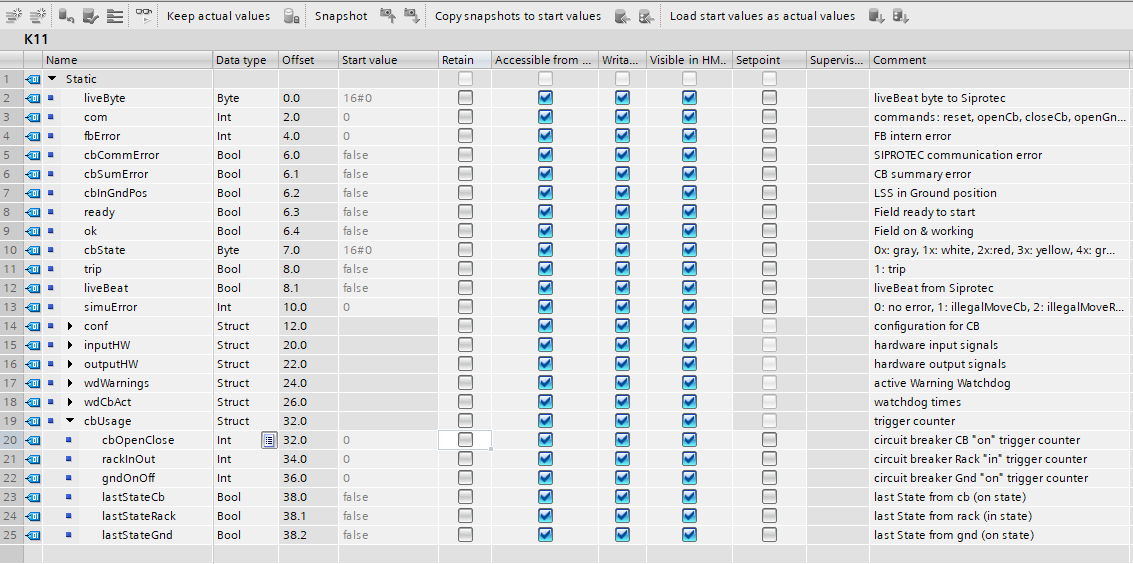Select the simuError variable name cell
1133x564 pixels.
(x=110, y=307)
